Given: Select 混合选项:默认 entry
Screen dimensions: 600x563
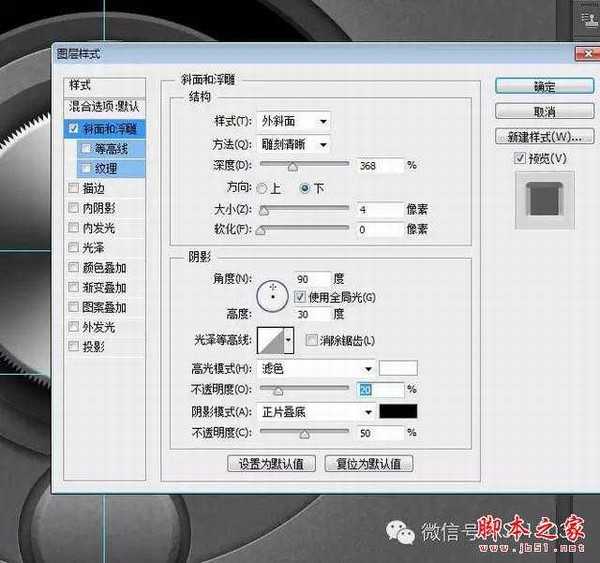Looking at the screenshot, I should 104,106.
